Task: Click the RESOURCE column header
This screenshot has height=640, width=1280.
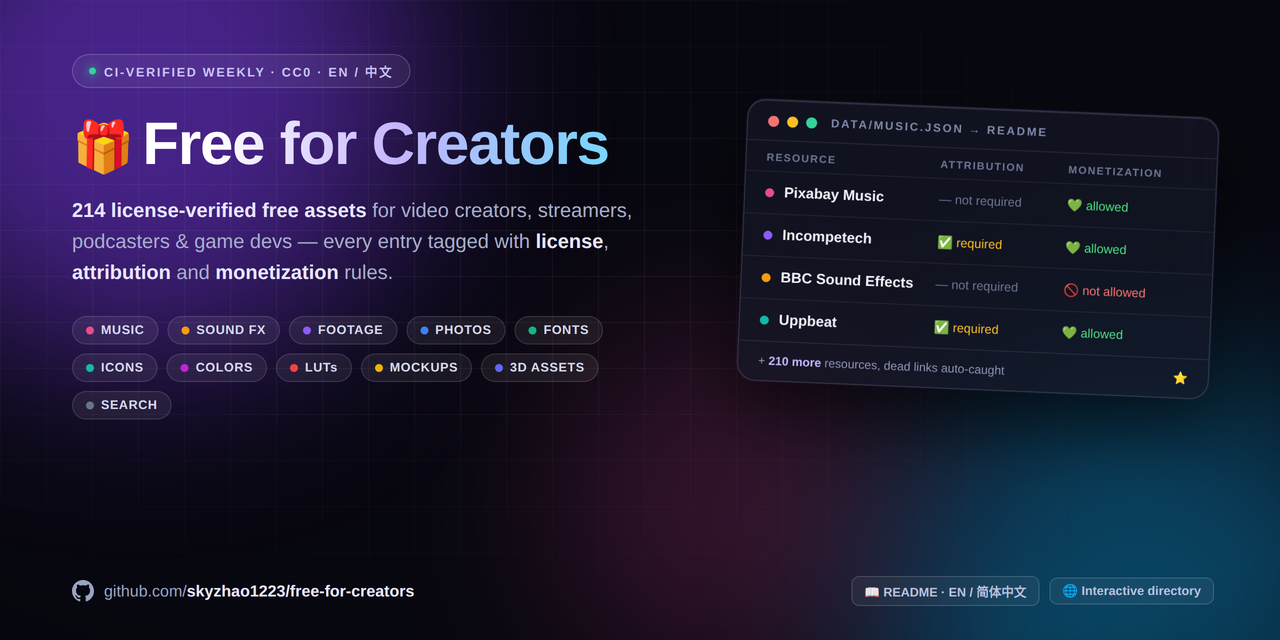Action: pos(801,158)
